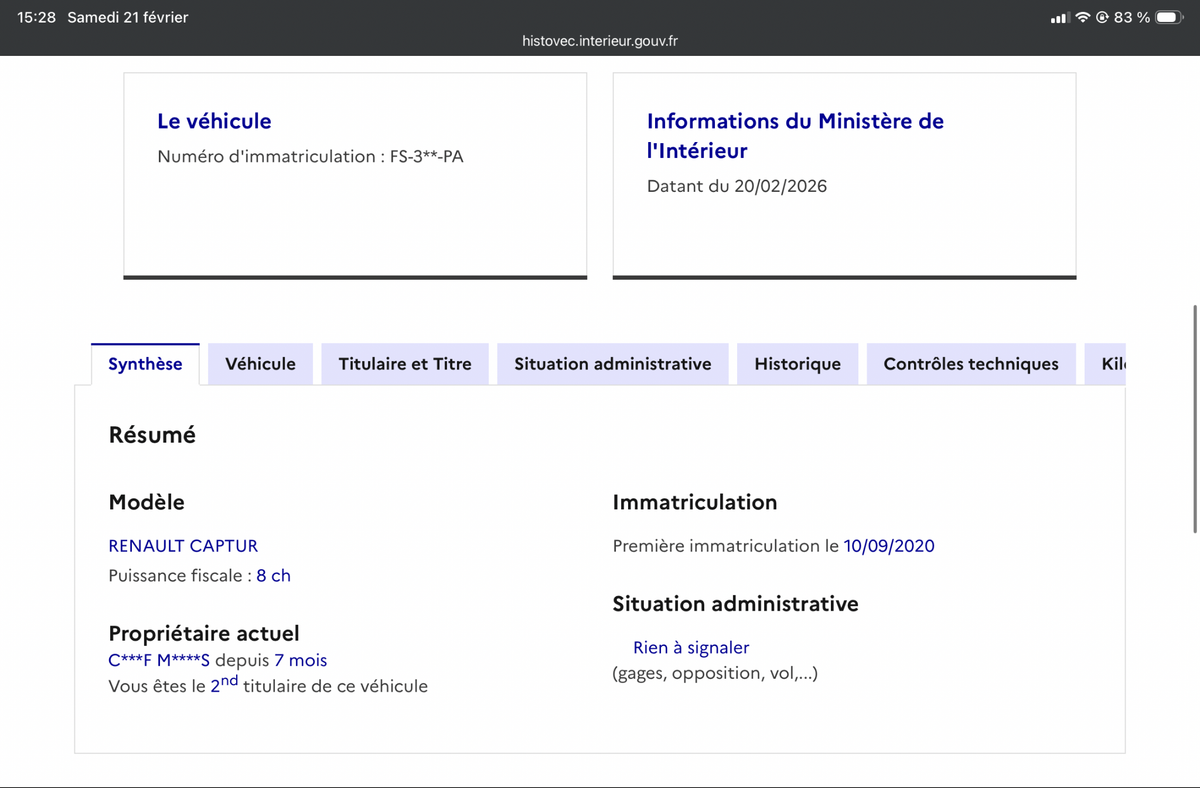Image resolution: width=1200 pixels, height=788 pixels.
Task: Open the Titulaire et Titre tab
Action: 405,364
